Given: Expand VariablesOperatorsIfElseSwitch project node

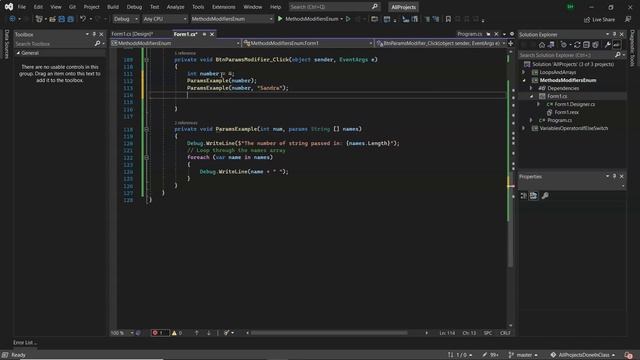Looking at the screenshot, I should click(x=524, y=128).
